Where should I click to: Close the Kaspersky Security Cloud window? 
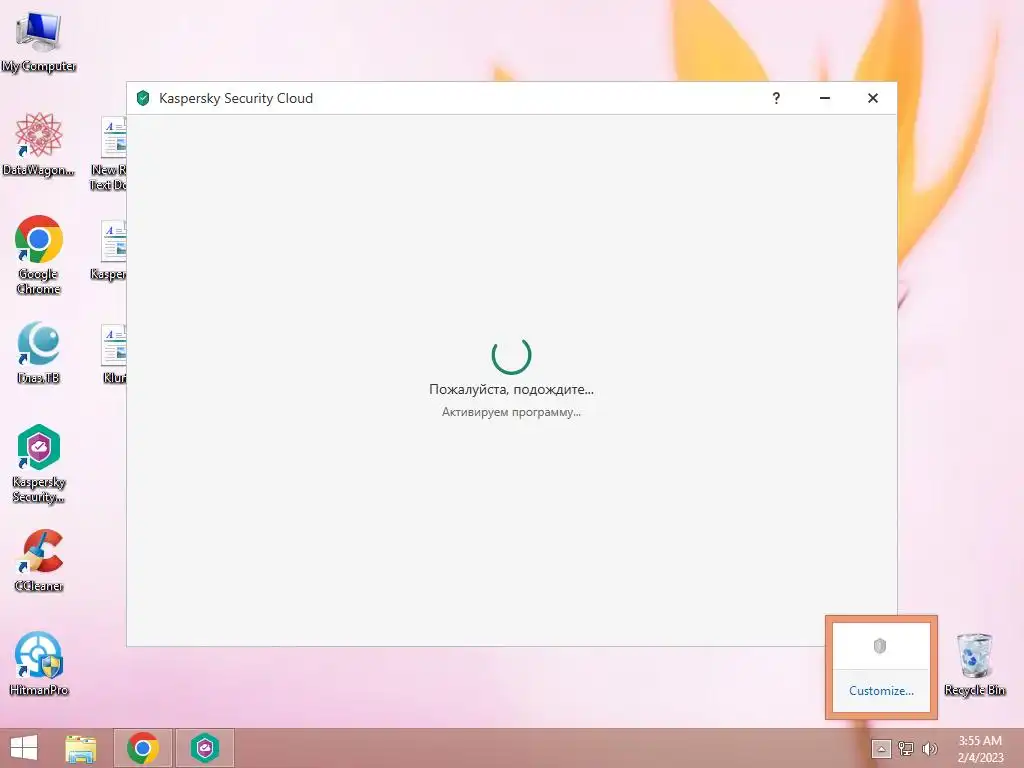pos(872,98)
